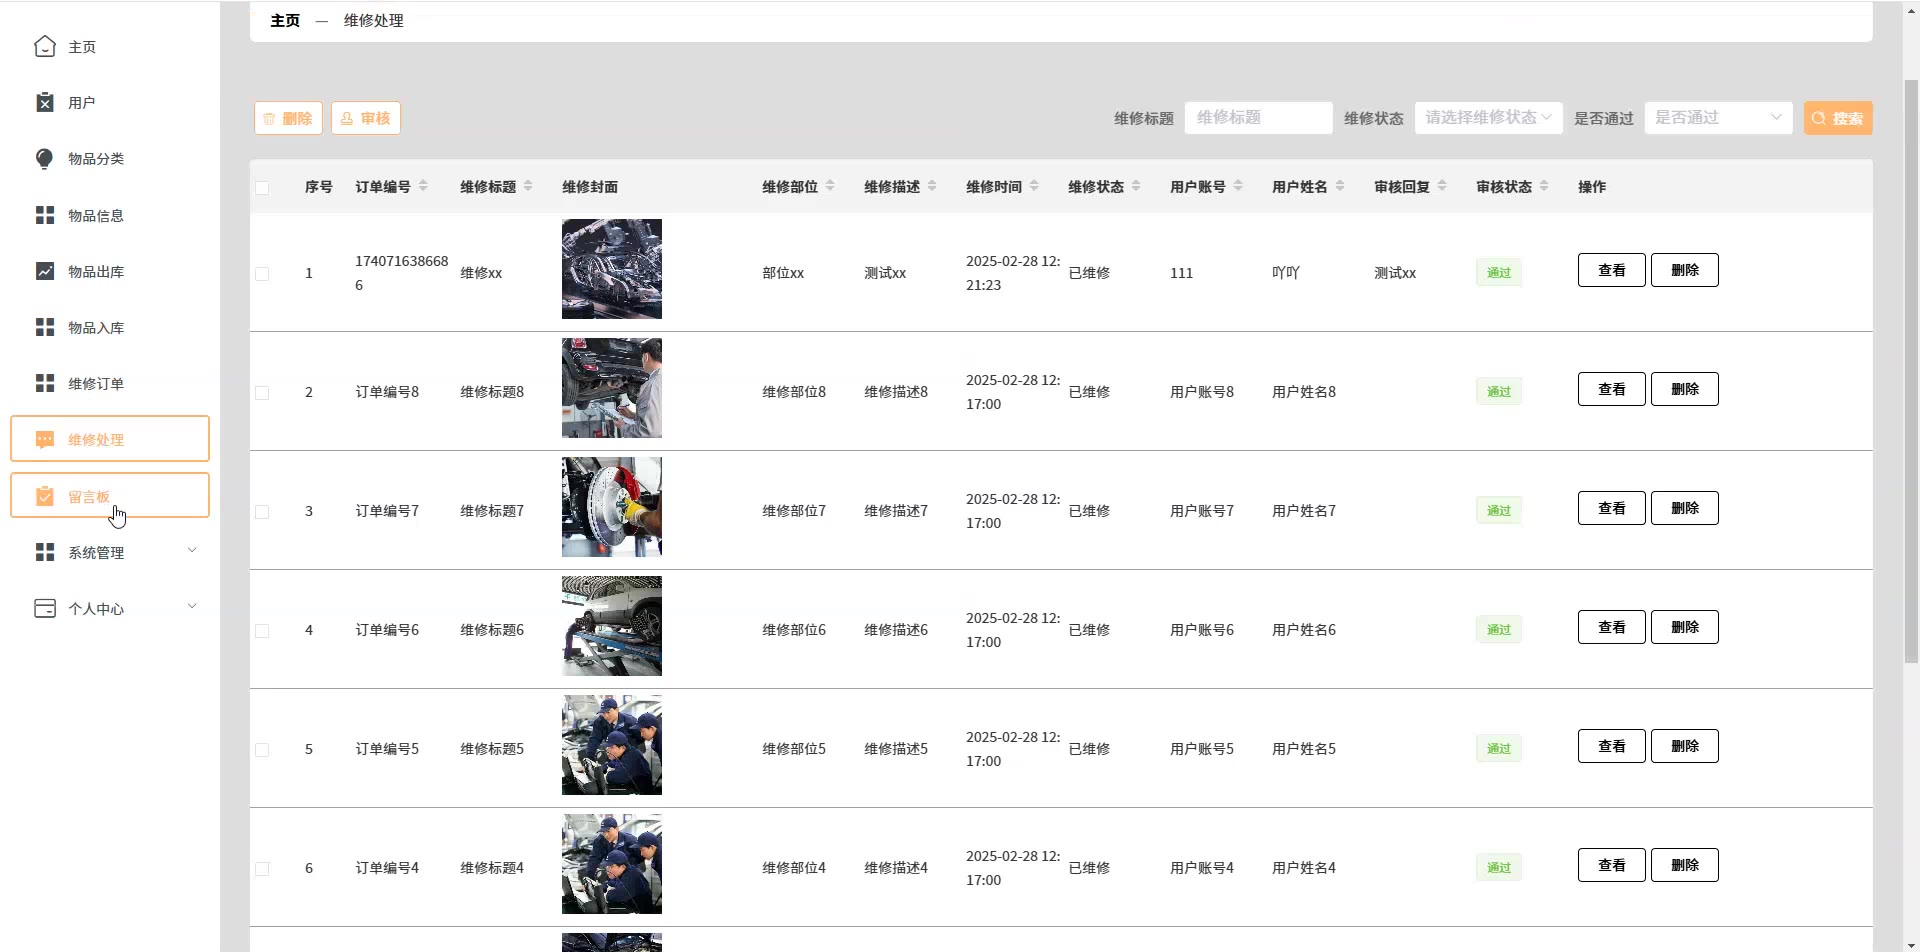Click the order number 1740716386686 cell
The image size is (1920, 952).
pyautogui.click(x=402, y=273)
